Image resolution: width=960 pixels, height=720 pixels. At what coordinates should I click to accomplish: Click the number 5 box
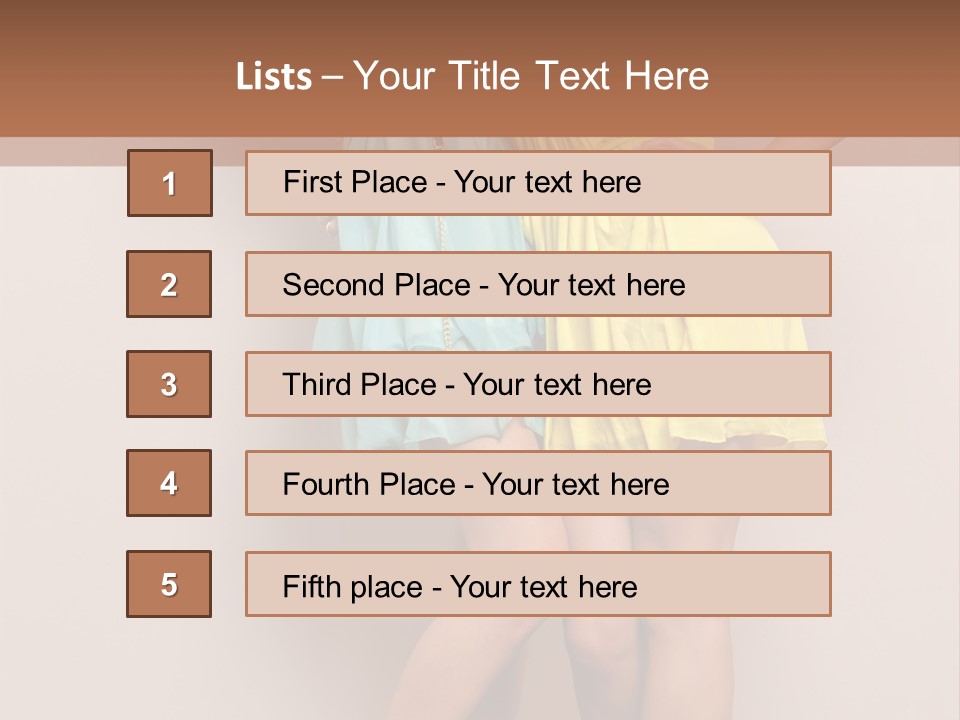169,584
